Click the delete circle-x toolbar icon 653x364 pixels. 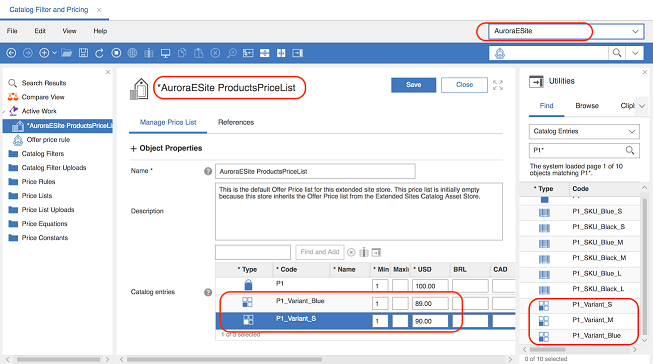pos(215,53)
